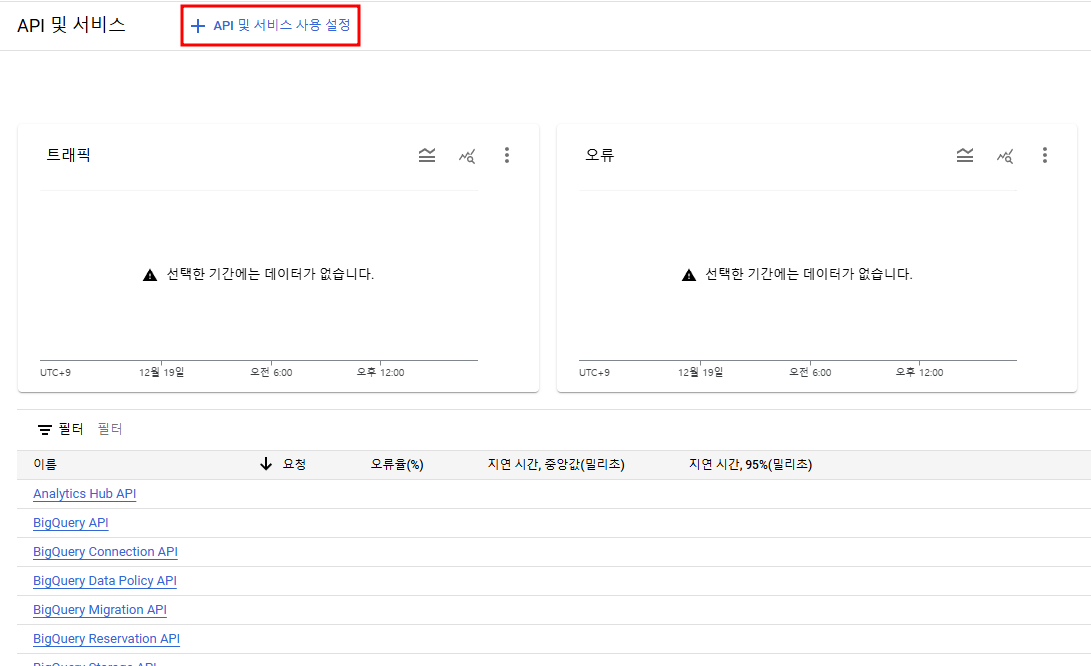1091x666 pixels.
Task: Toggle legend icon in 오류 chart
Action: [x=965, y=155]
